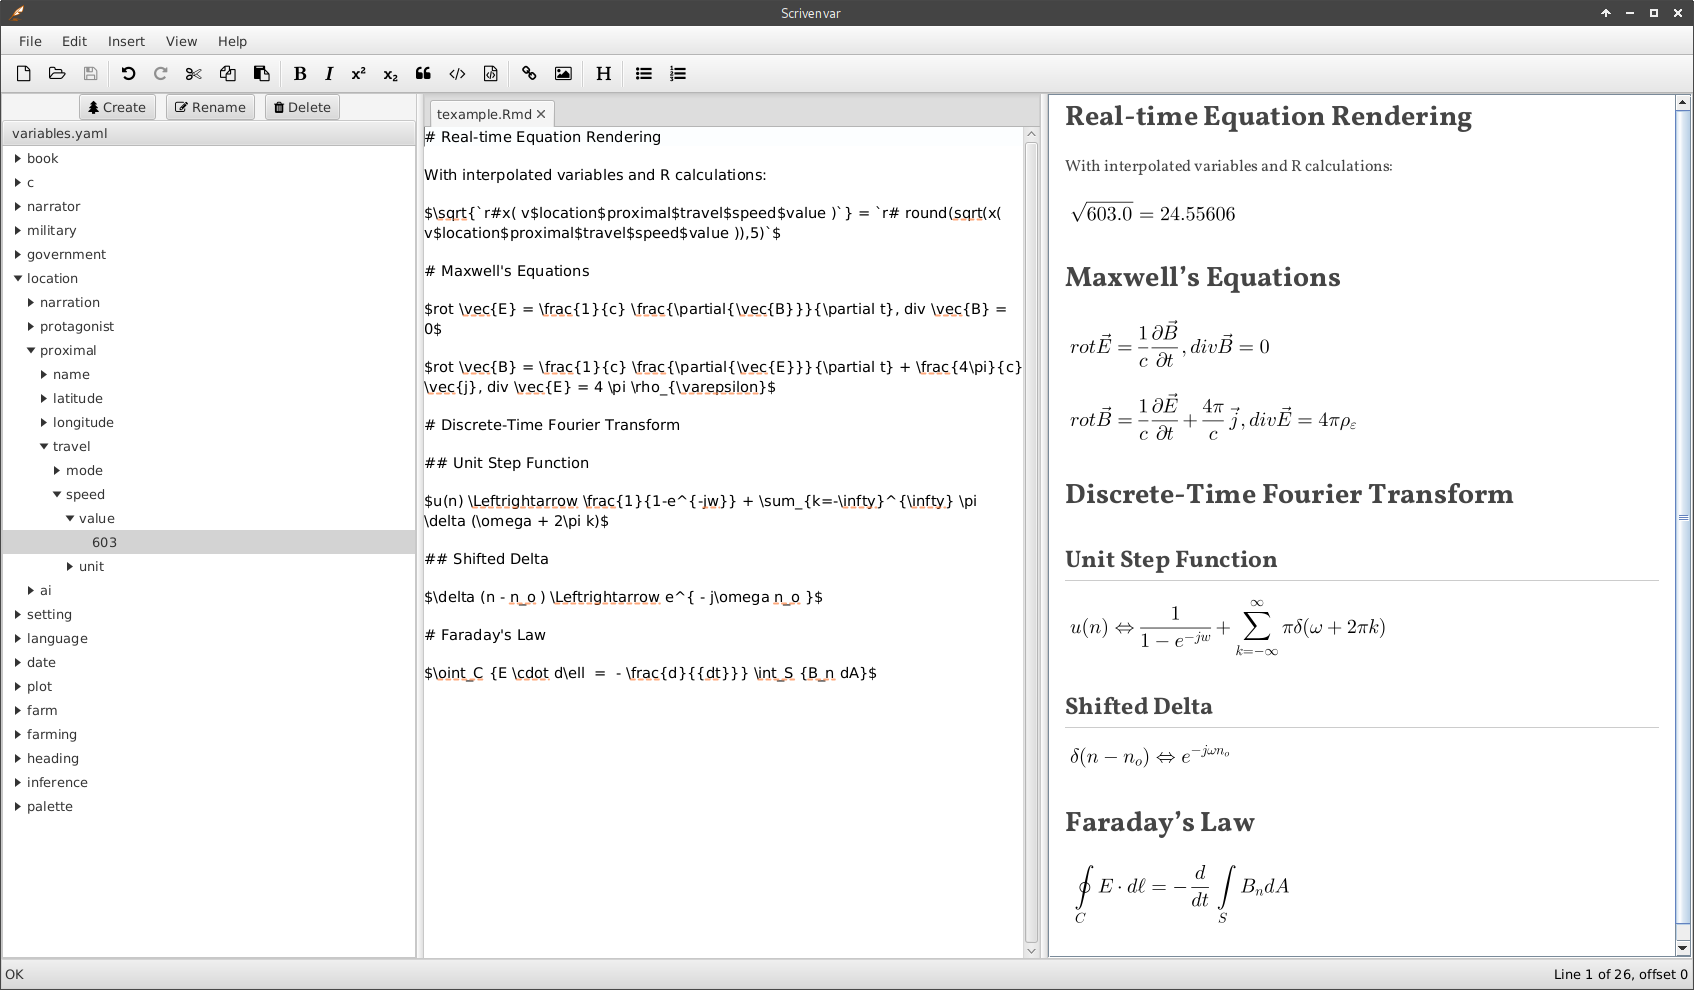Screen dimensions: 1694x990
Task: Open the View menu
Action: tap(181, 41)
